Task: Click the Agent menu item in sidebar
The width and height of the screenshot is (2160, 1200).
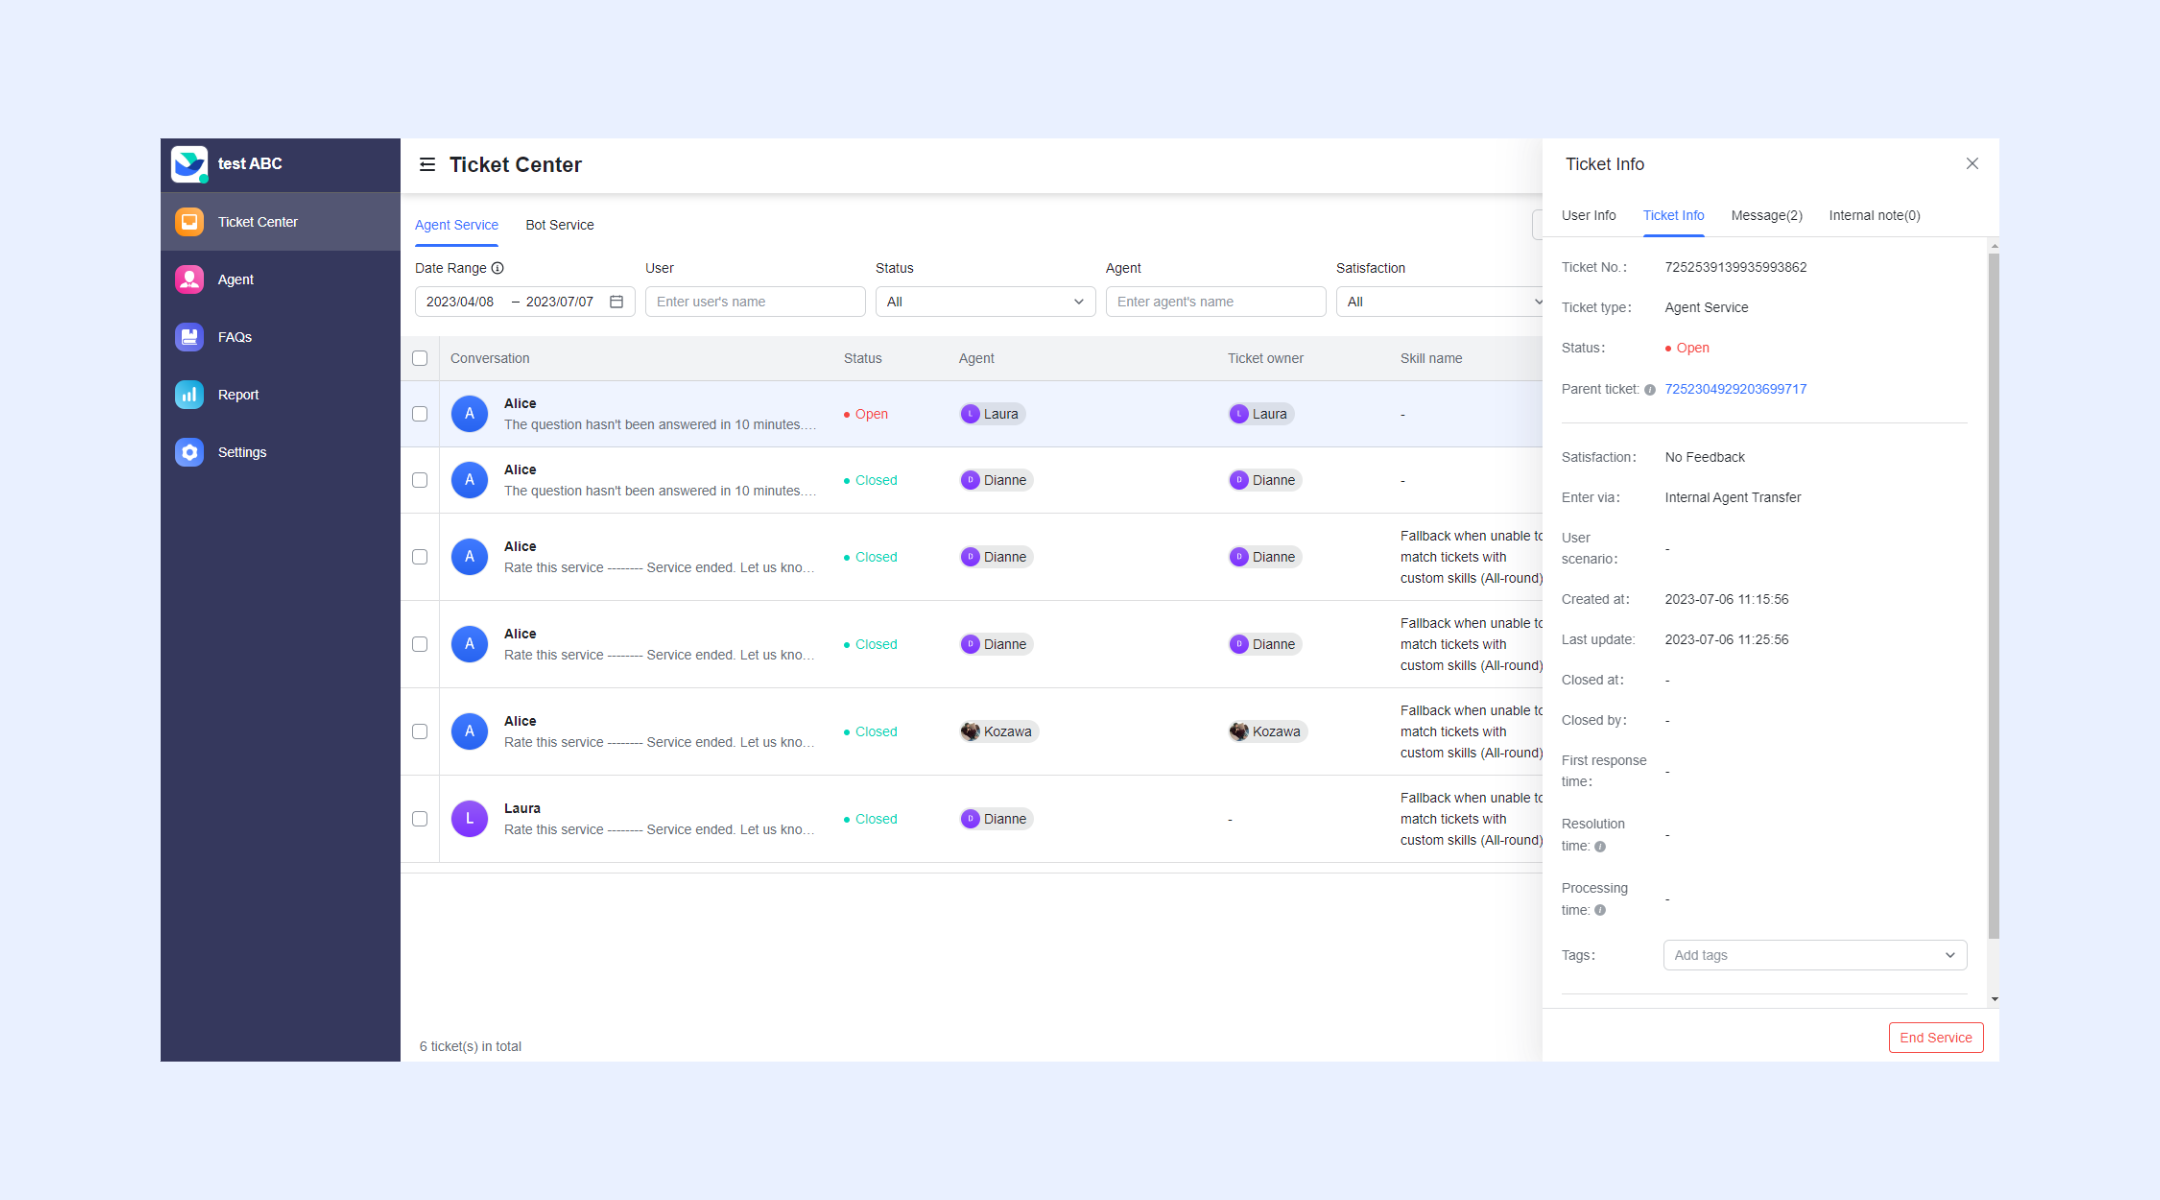Action: (x=280, y=279)
